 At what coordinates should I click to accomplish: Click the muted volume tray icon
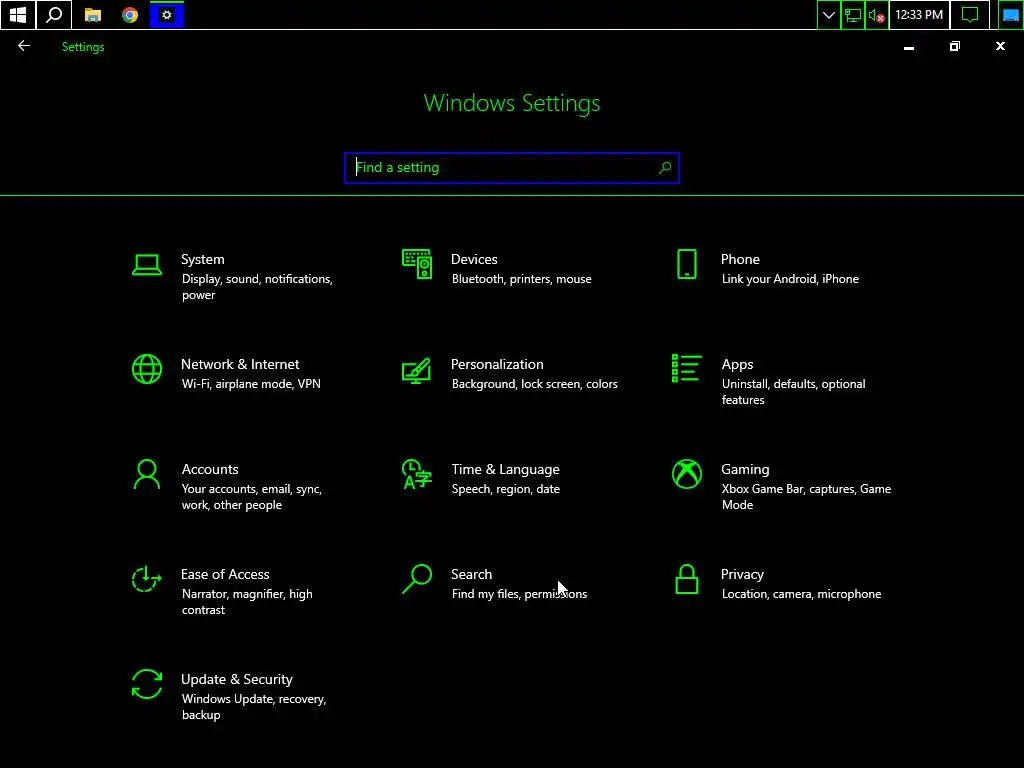[876, 15]
